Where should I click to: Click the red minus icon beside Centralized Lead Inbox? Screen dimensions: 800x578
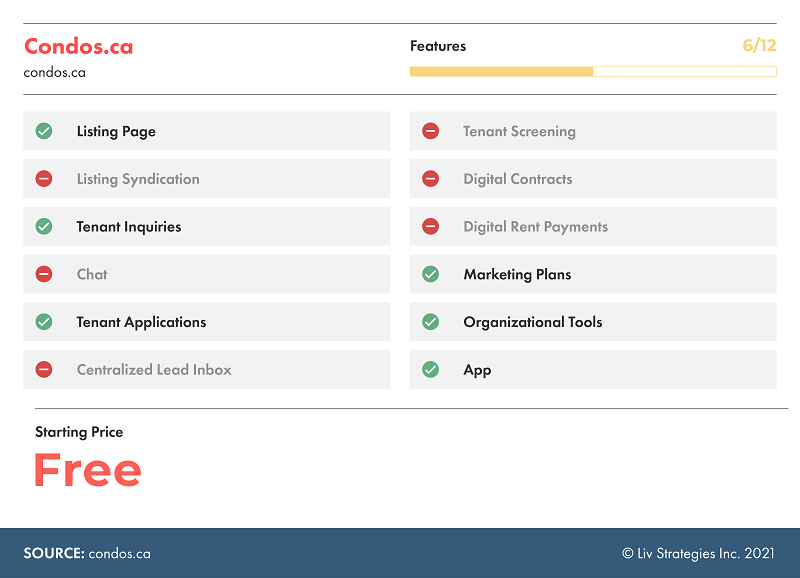(44, 369)
